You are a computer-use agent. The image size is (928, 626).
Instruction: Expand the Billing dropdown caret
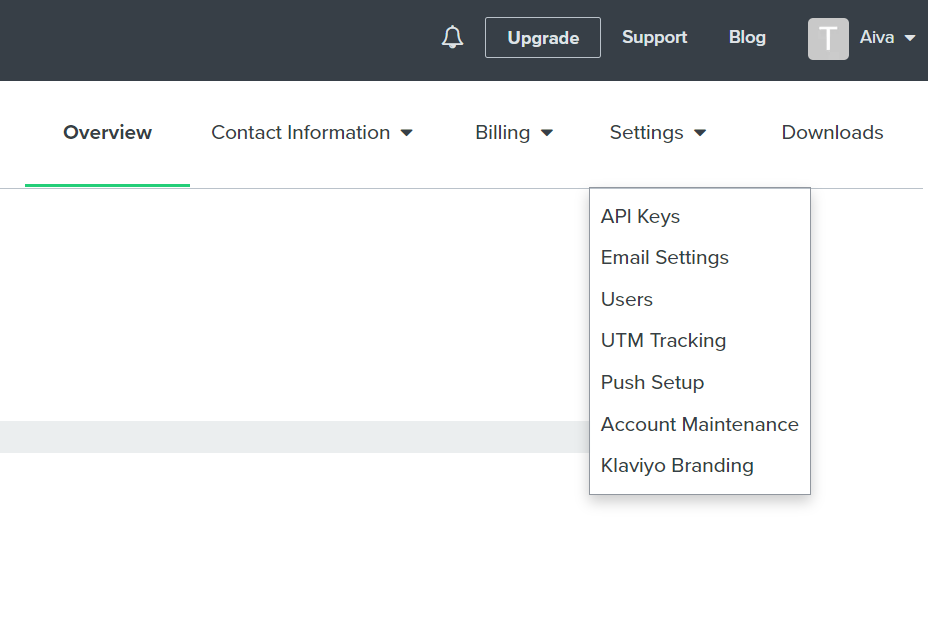pos(547,133)
